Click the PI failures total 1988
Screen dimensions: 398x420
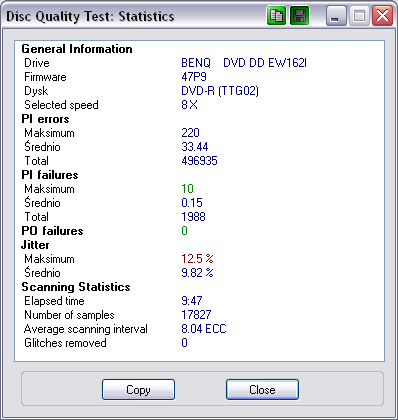click(193, 217)
